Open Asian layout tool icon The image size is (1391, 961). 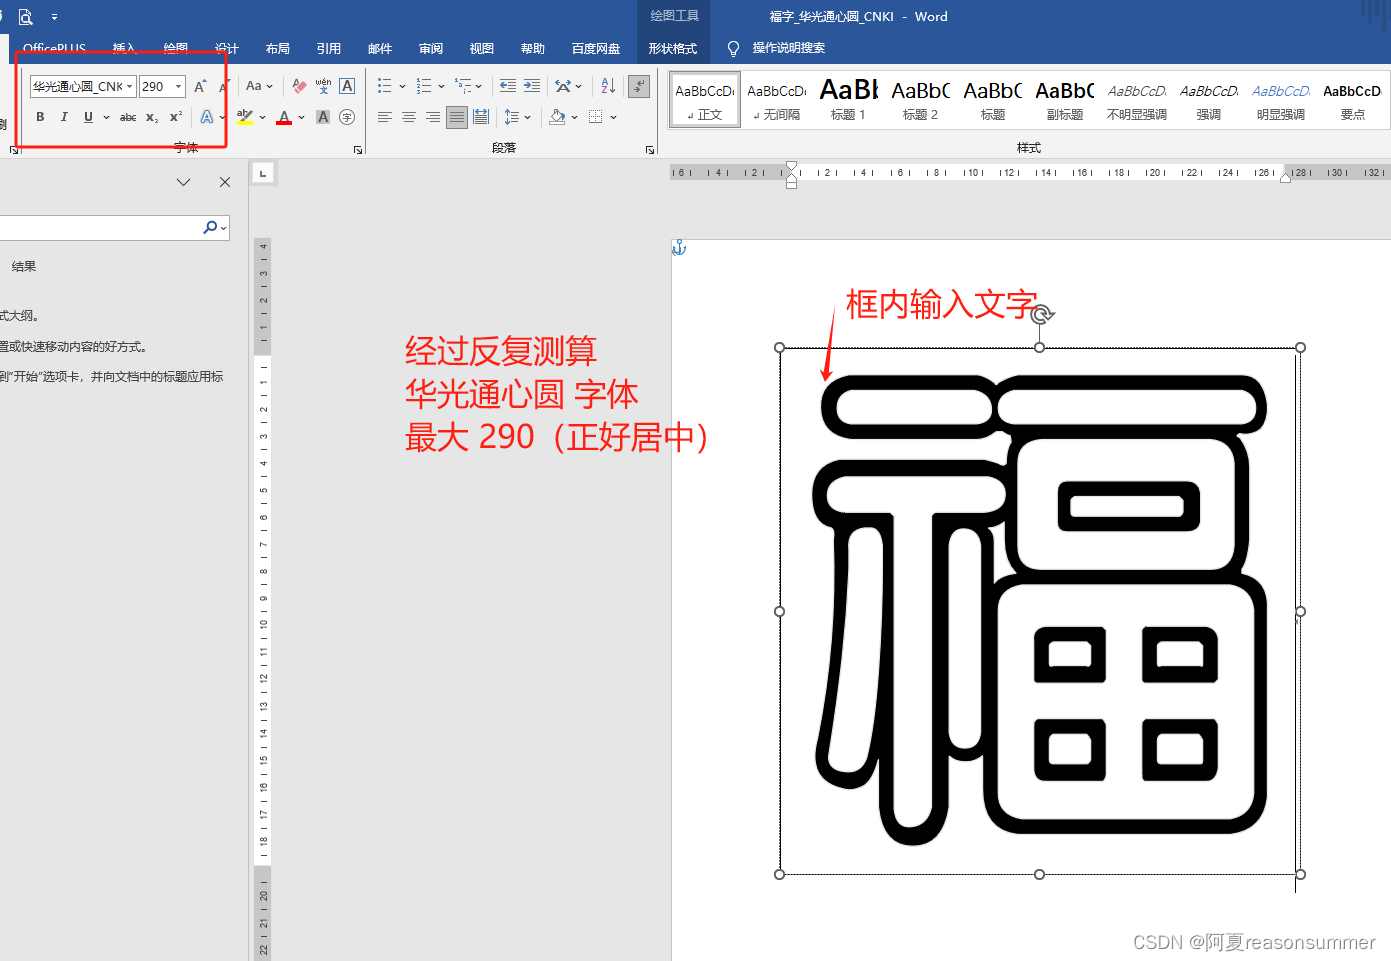563,86
